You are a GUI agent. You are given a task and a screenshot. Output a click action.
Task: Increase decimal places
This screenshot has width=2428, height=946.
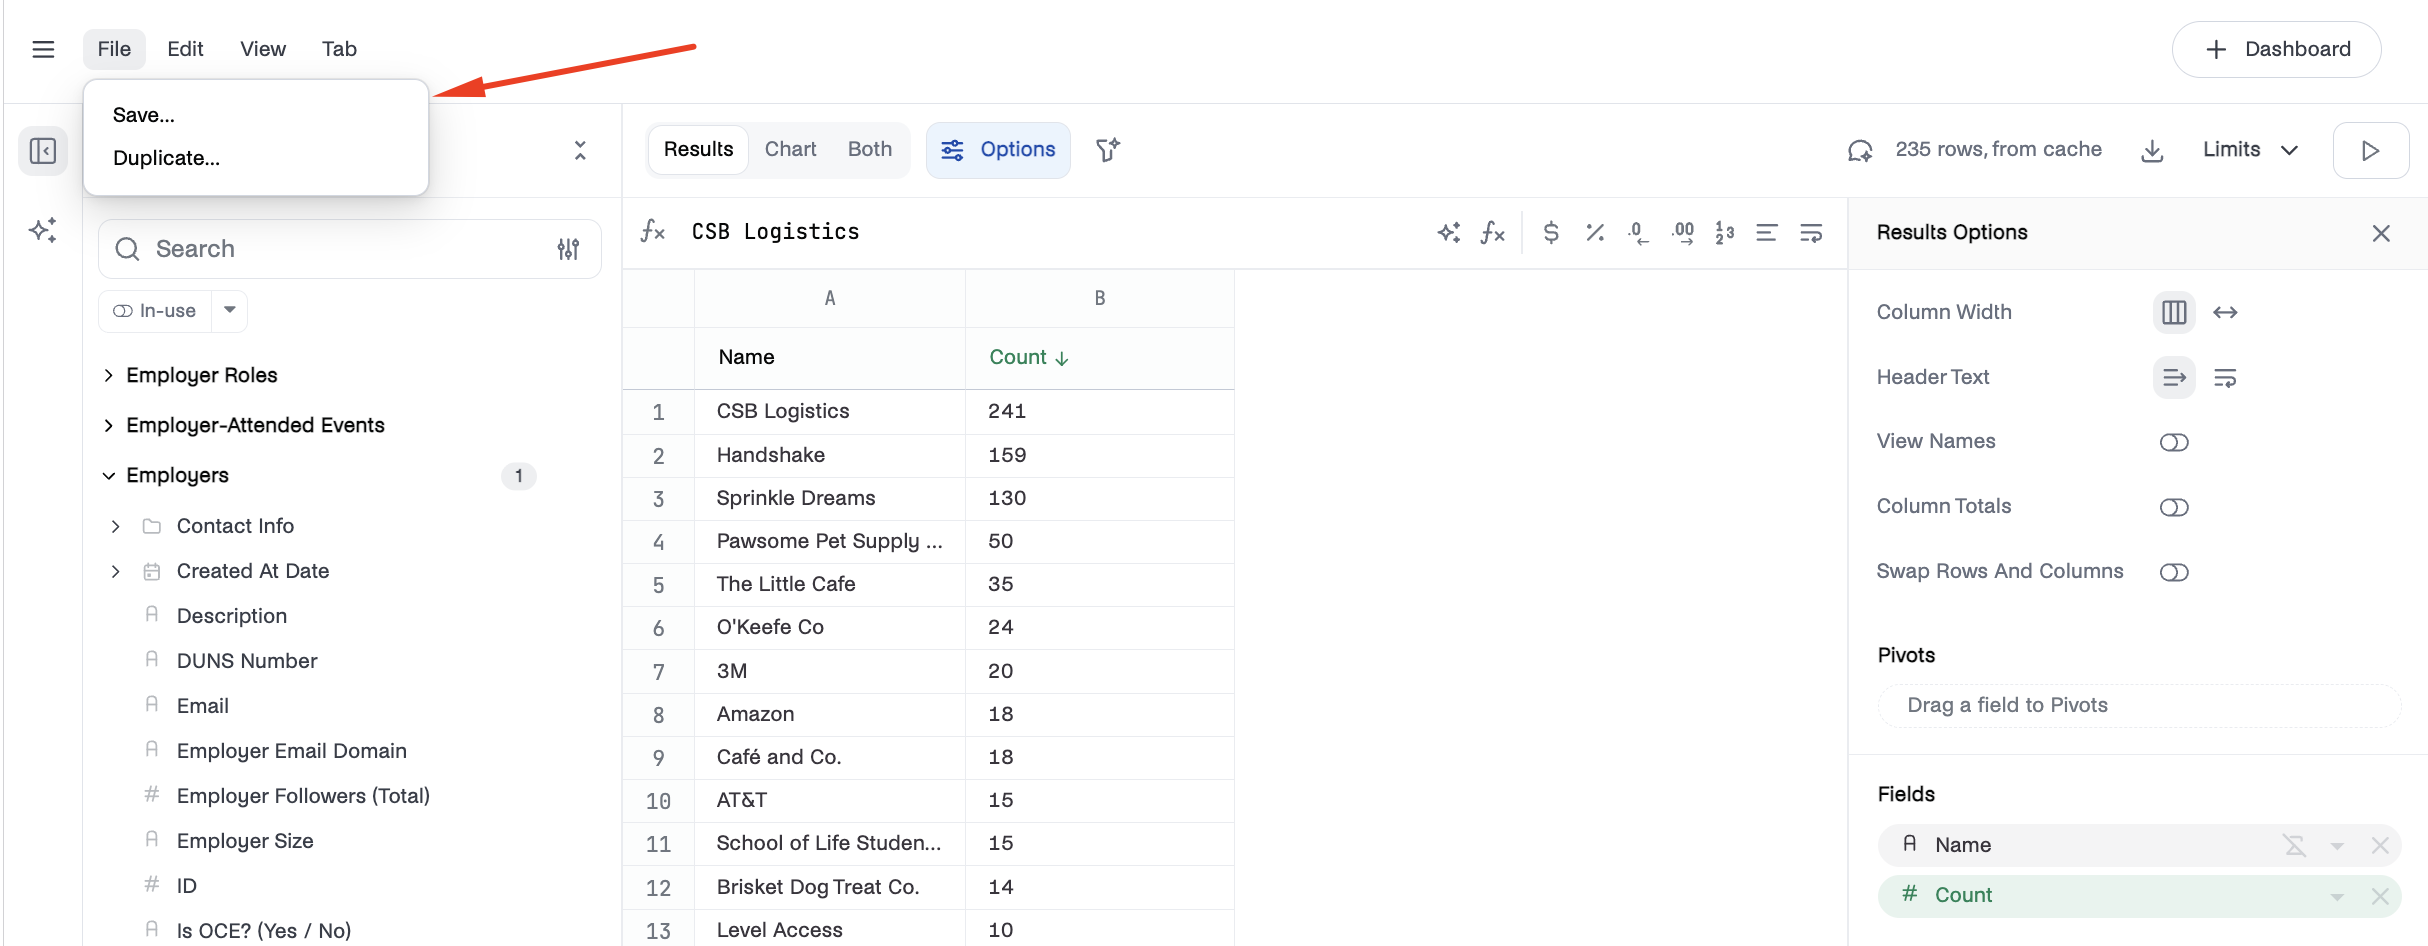coord(1683,232)
